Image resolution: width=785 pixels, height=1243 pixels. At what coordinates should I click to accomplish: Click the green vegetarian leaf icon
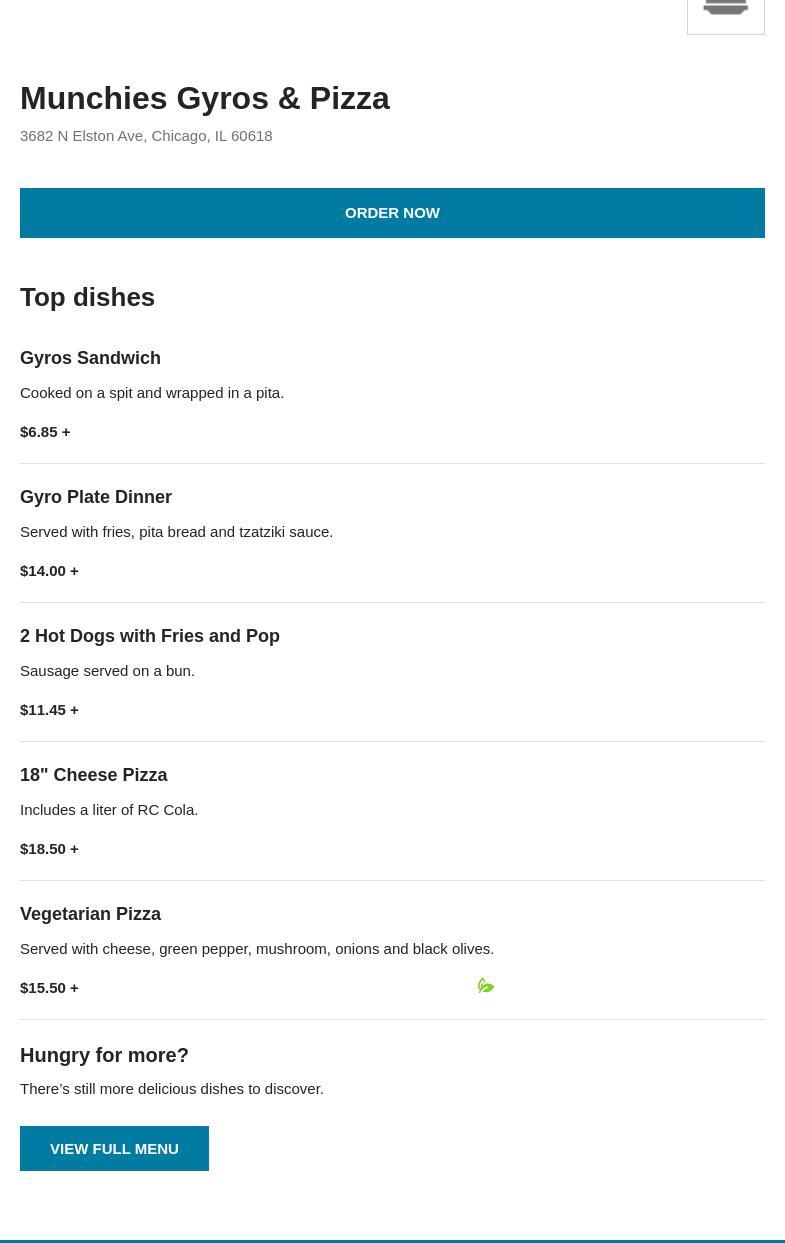pos(486,986)
